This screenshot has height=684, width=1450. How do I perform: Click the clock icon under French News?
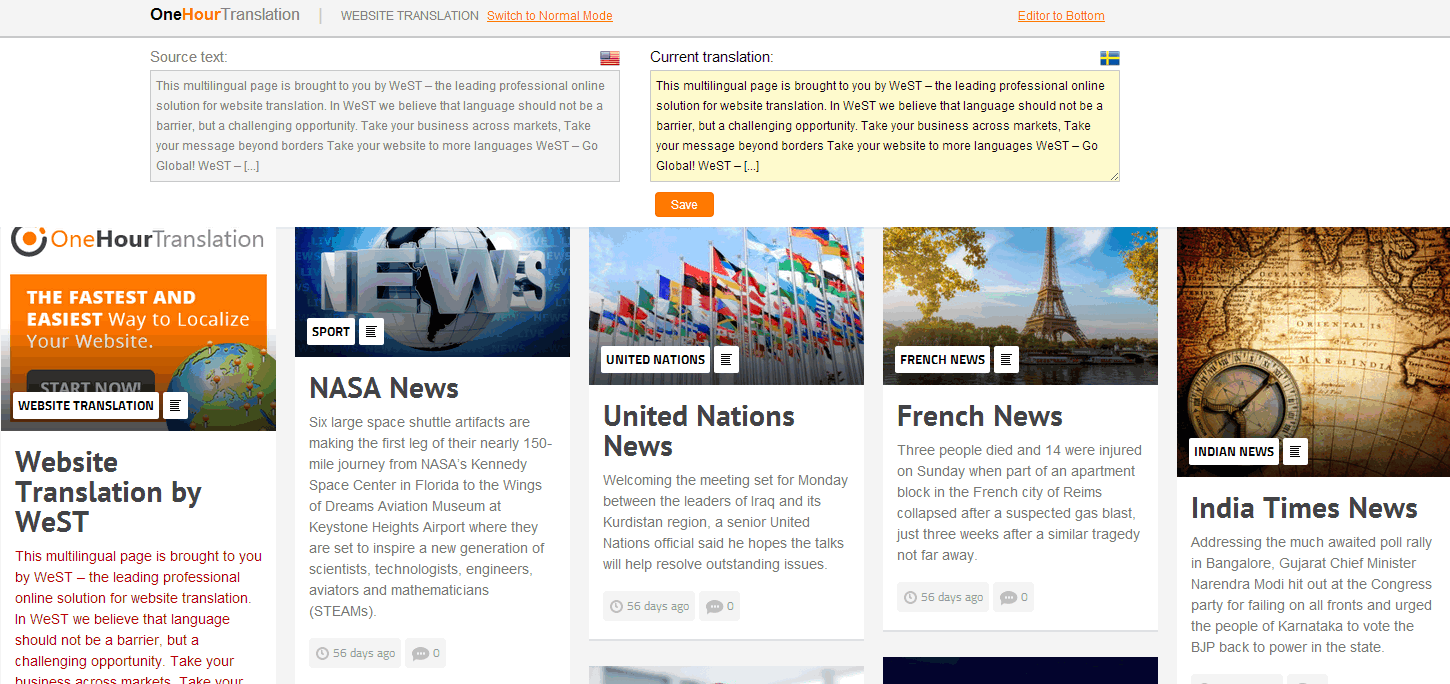point(910,598)
